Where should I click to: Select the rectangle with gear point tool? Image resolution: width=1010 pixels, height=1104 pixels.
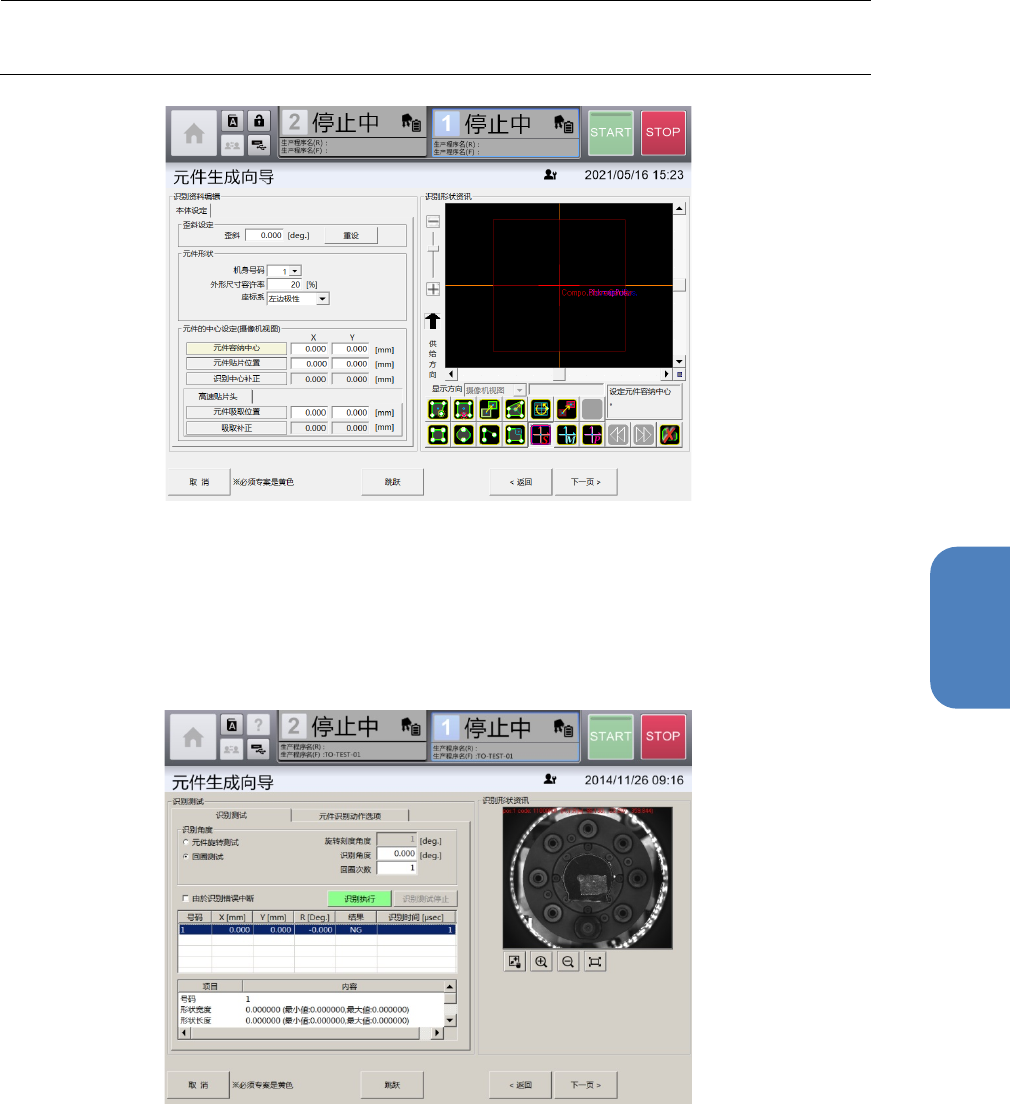click(438, 409)
